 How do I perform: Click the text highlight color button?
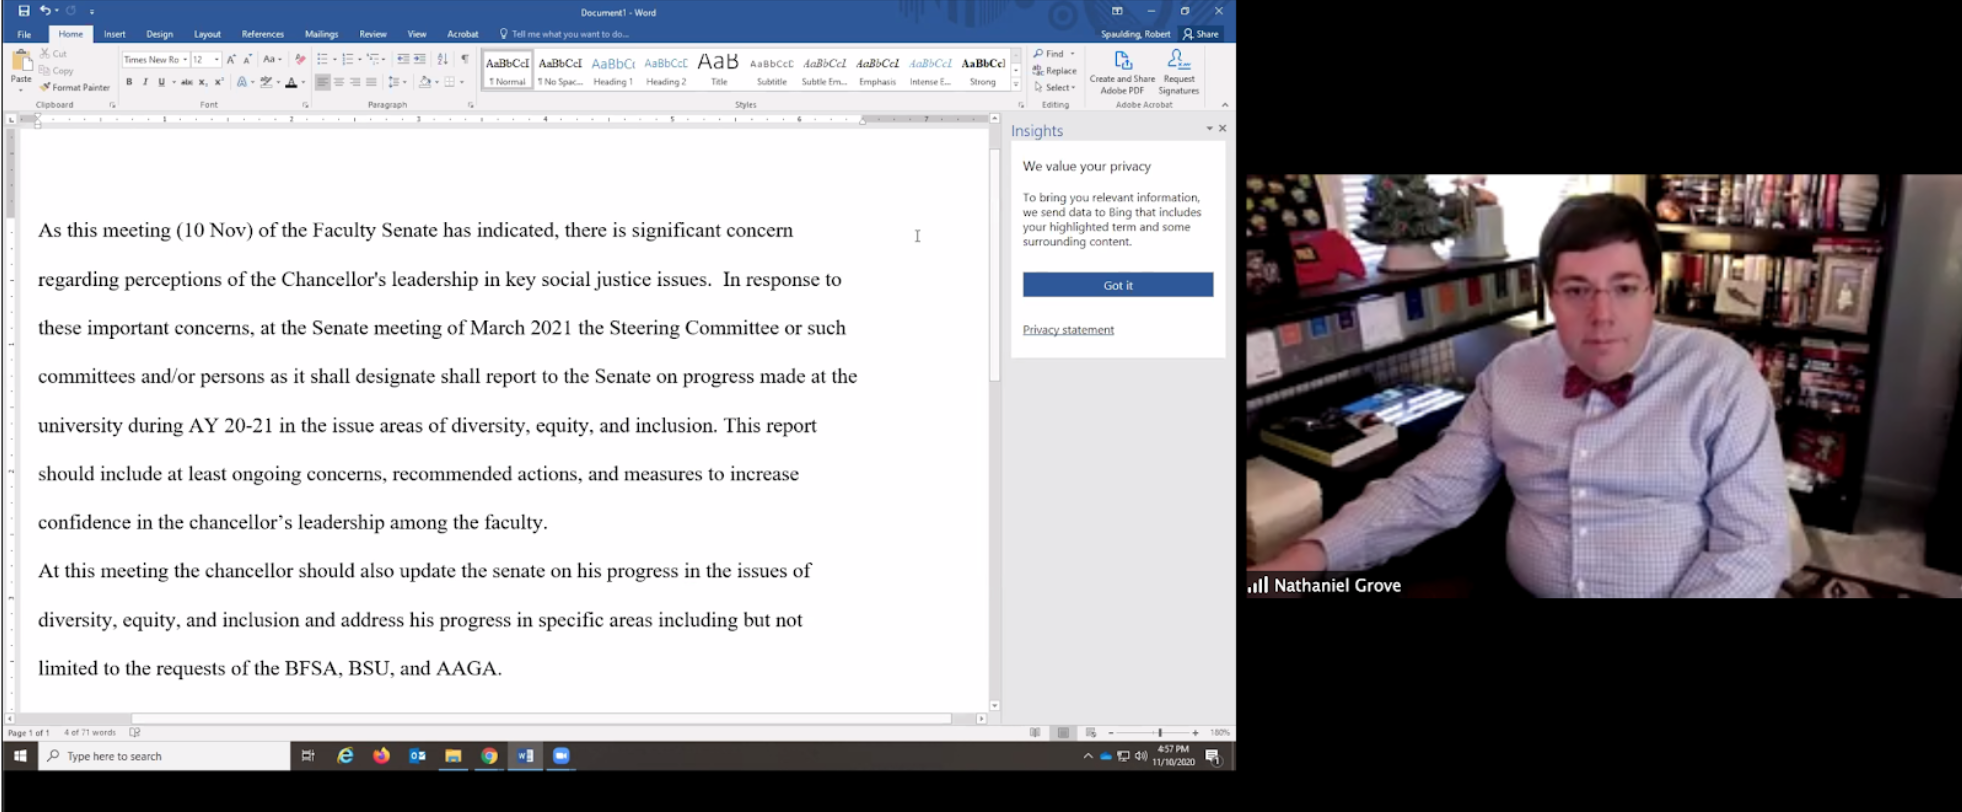point(266,82)
